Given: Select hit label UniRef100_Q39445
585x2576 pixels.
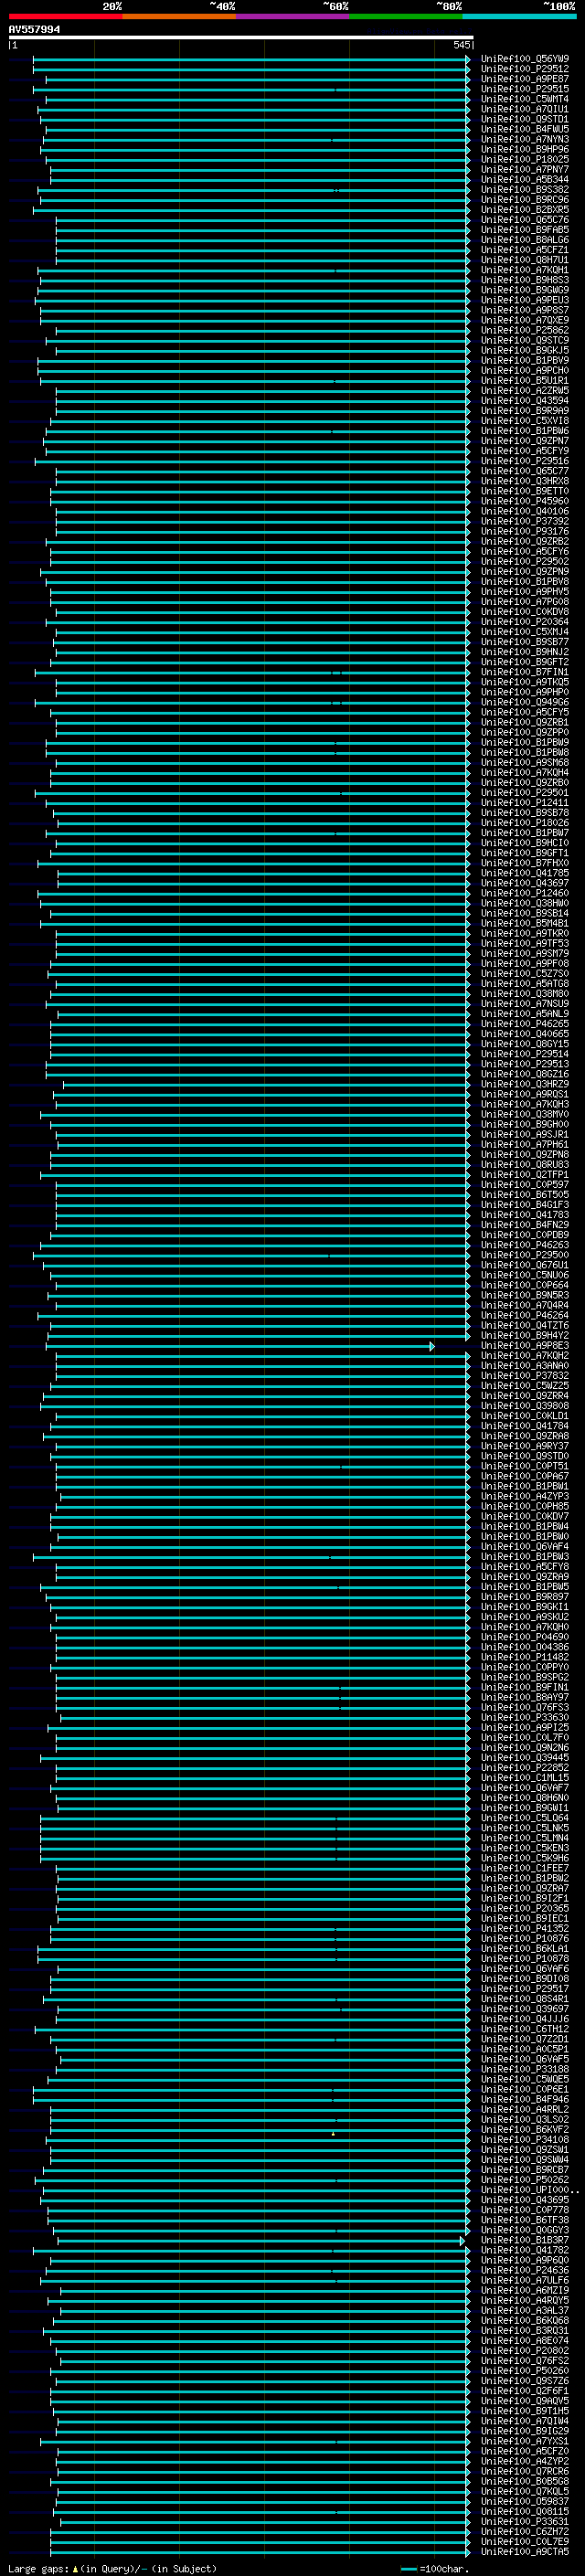Looking at the screenshot, I should [x=525, y=1758].
